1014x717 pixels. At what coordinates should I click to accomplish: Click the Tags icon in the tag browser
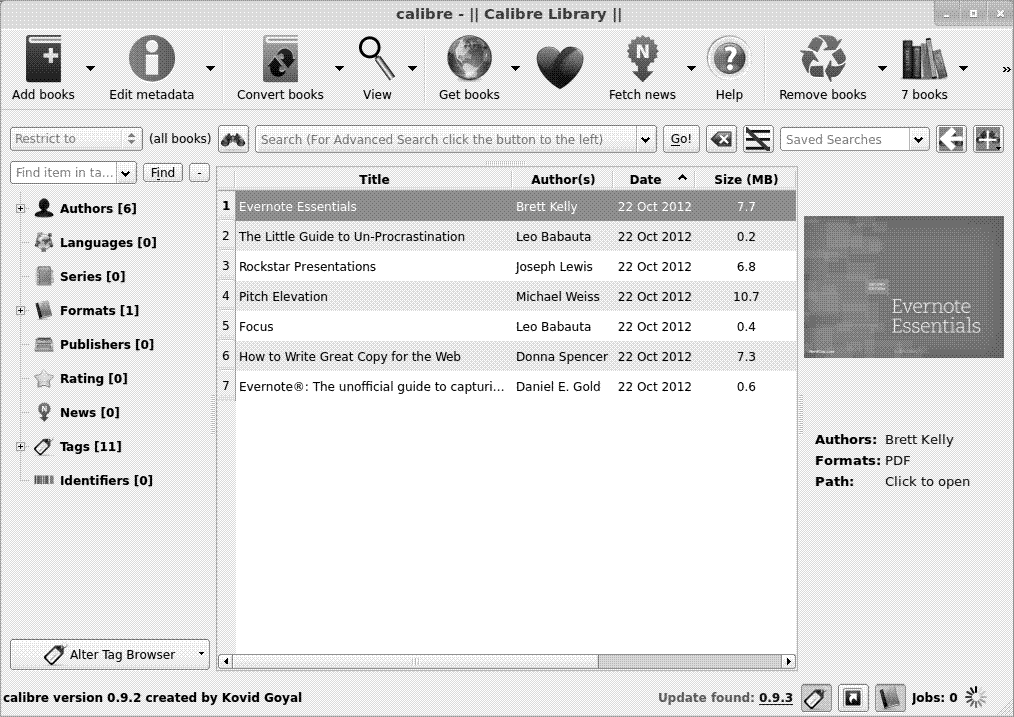coord(44,446)
